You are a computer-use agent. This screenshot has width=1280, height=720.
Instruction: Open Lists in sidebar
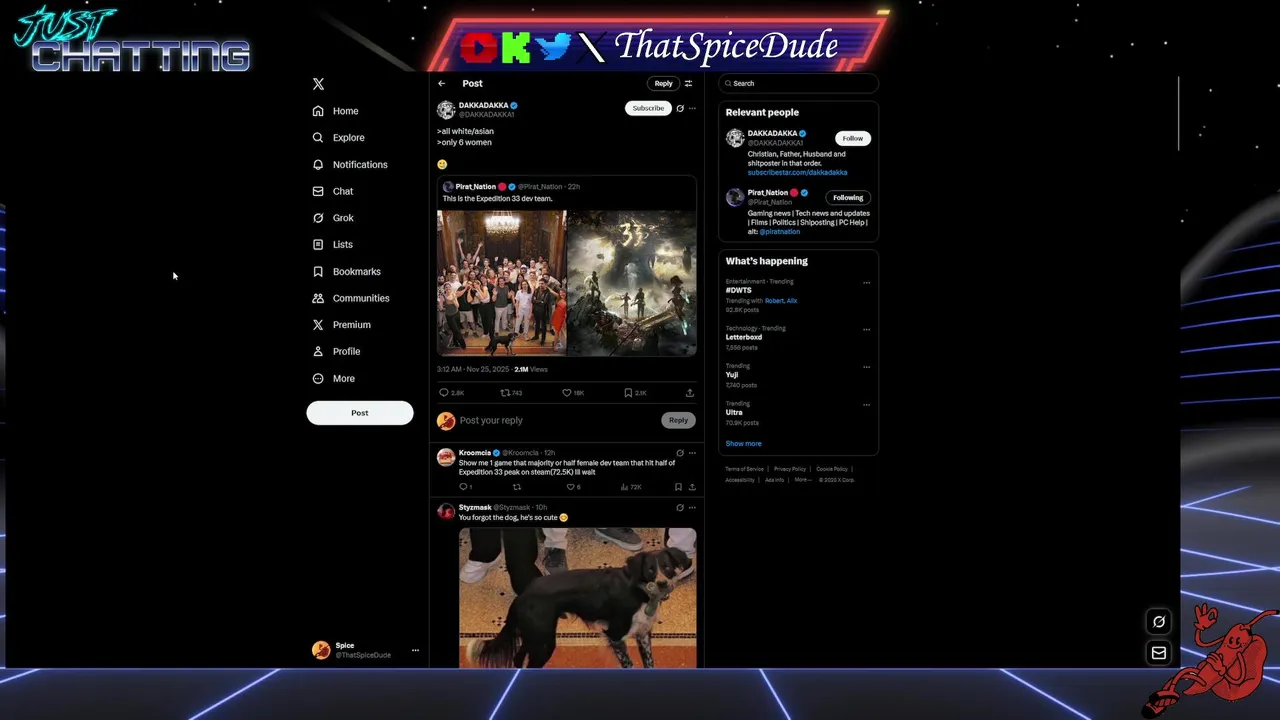point(333,245)
